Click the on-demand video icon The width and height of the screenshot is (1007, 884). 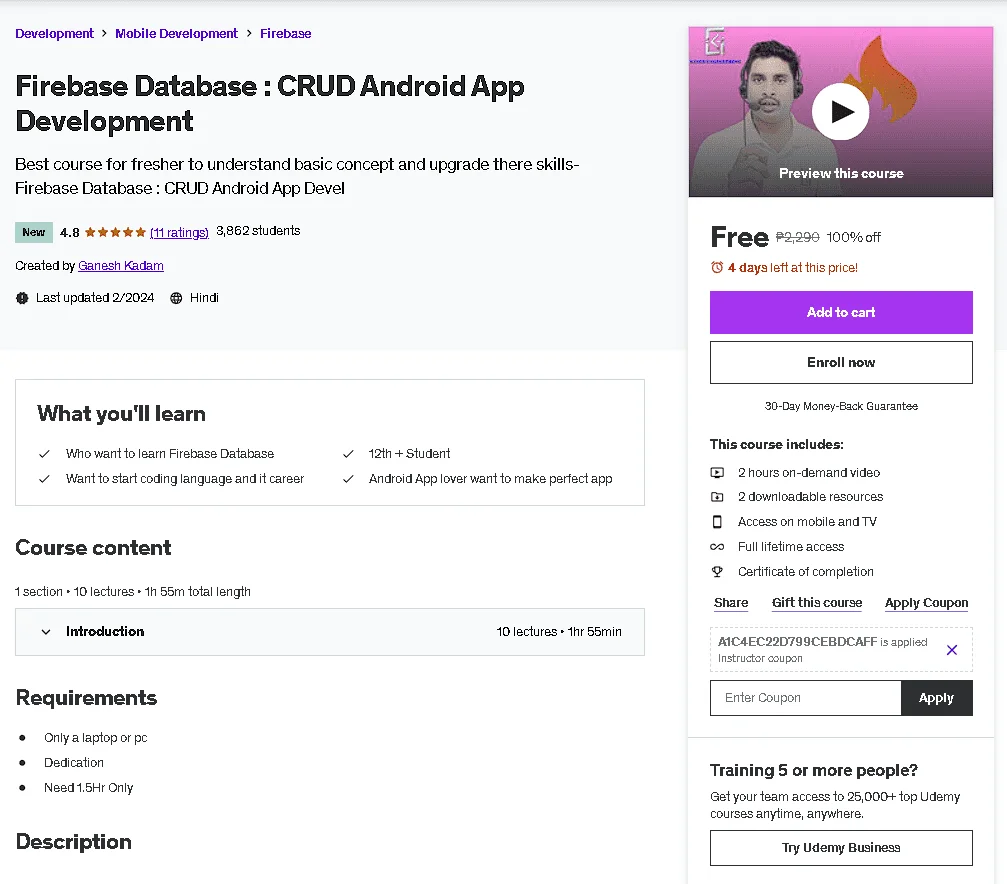click(x=717, y=473)
